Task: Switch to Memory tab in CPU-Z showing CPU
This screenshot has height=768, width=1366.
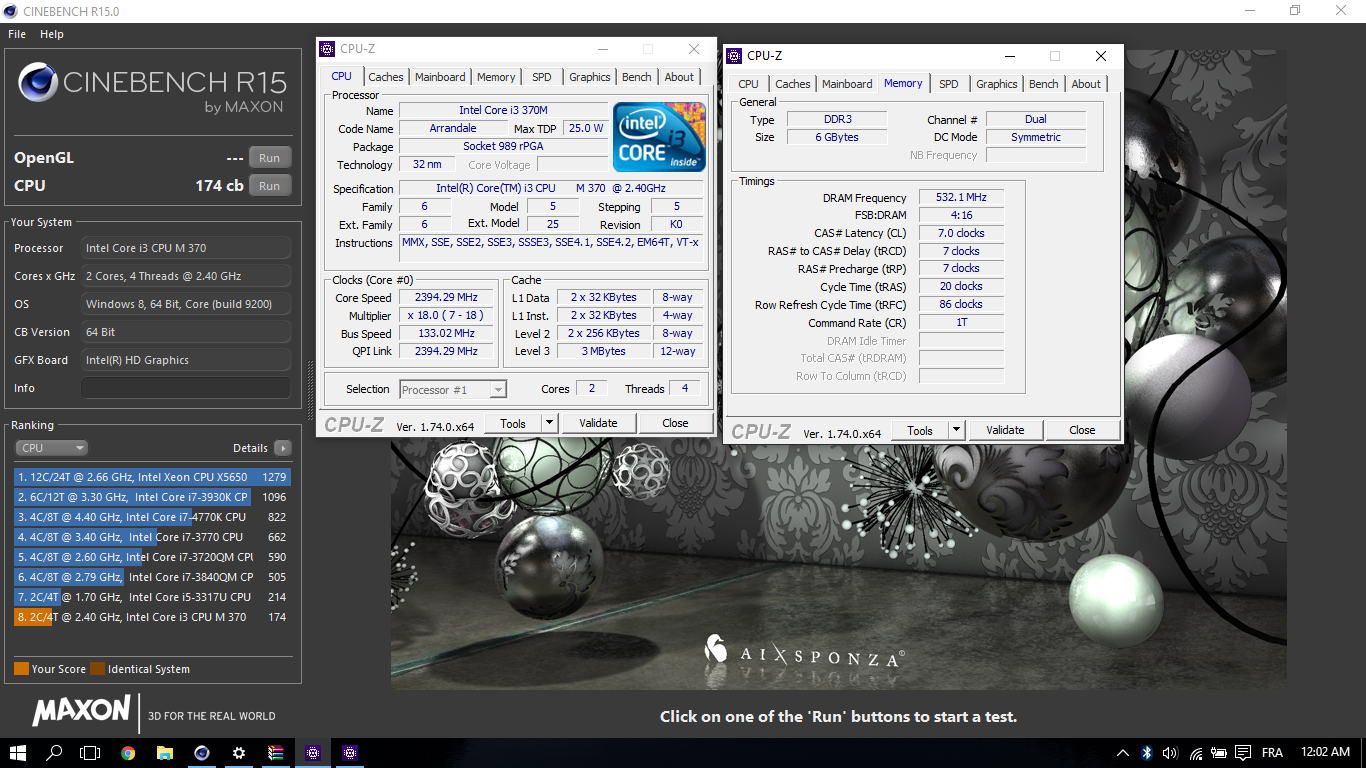Action: pos(496,77)
